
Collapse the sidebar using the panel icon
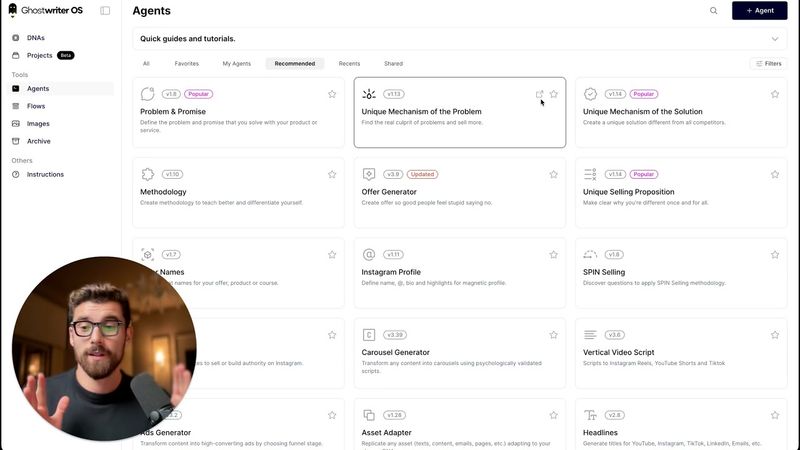pos(105,10)
